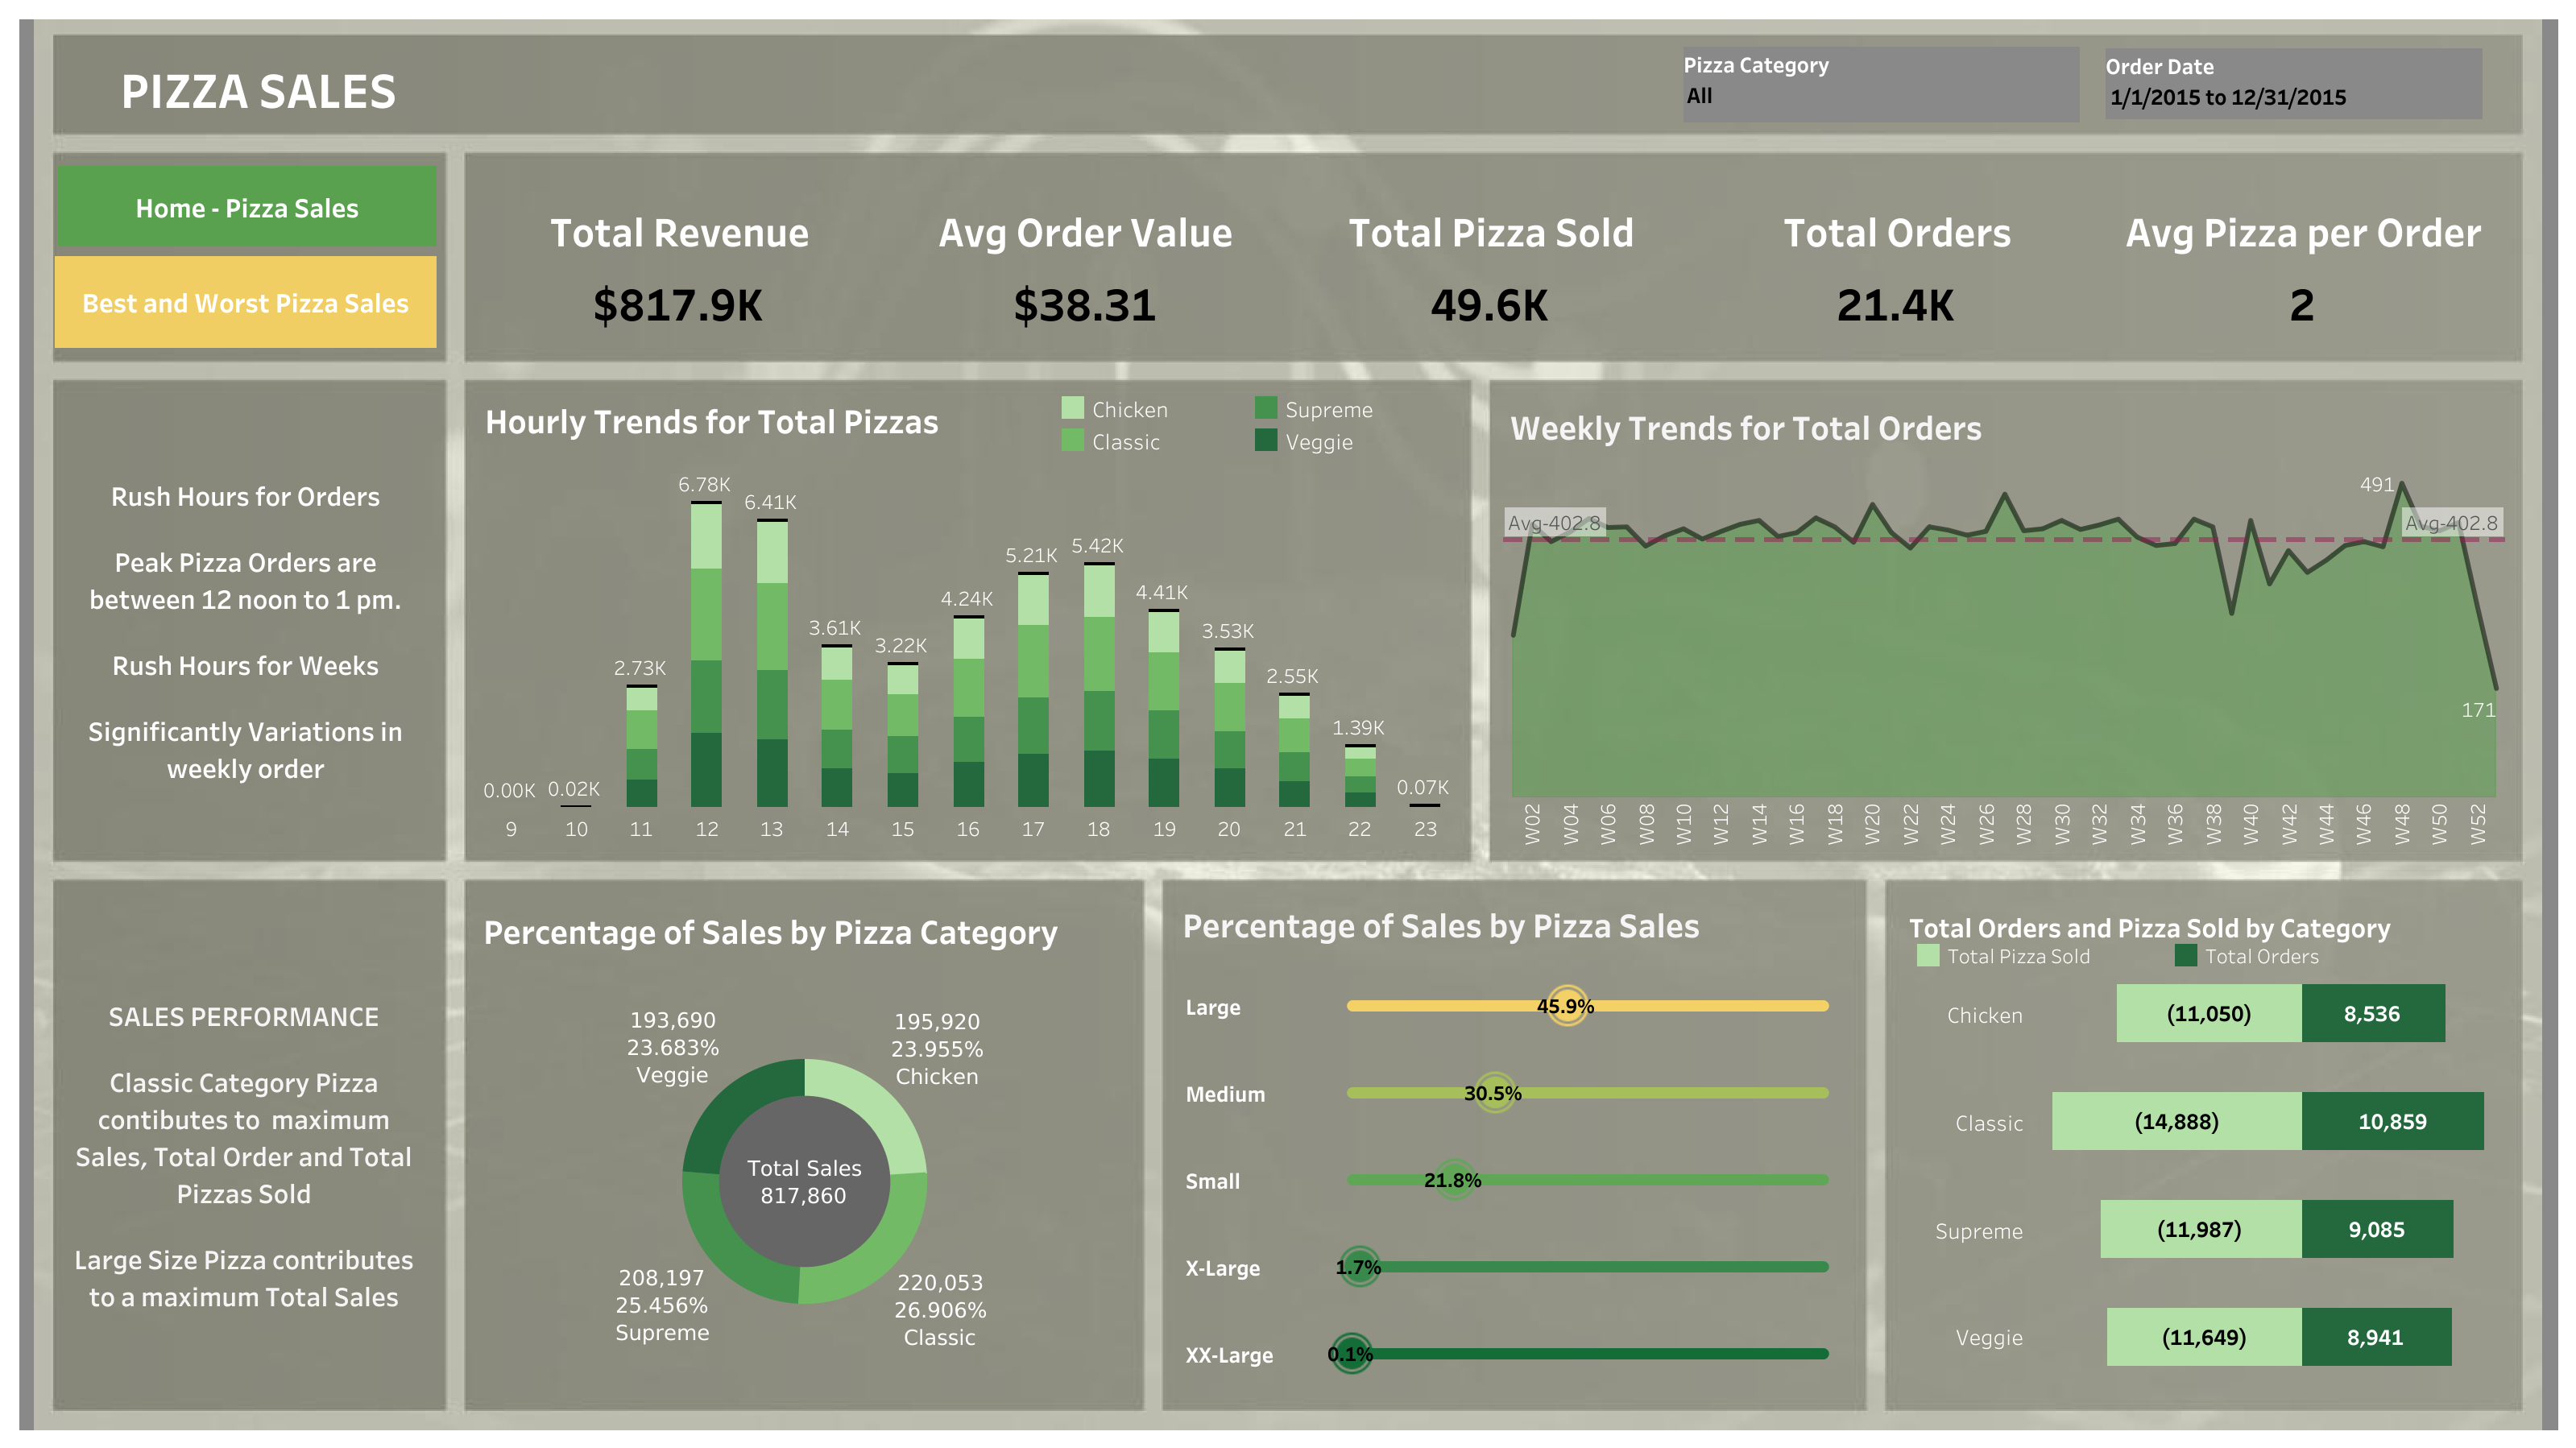Click the Rush Hours for Weeks heading

coord(245,665)
